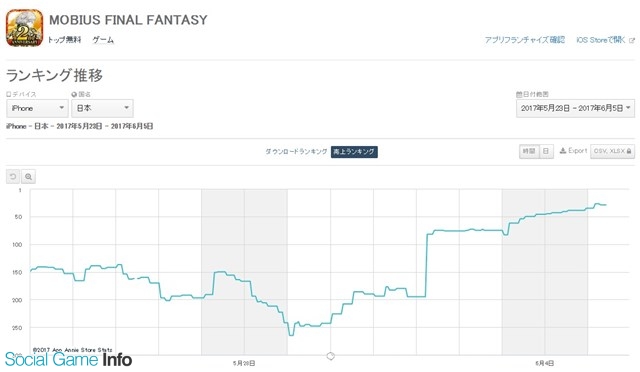Expand the 日本 country dropdown
Image resolution: width=640 pixels, height=372 pixels.
coord(102,108)
